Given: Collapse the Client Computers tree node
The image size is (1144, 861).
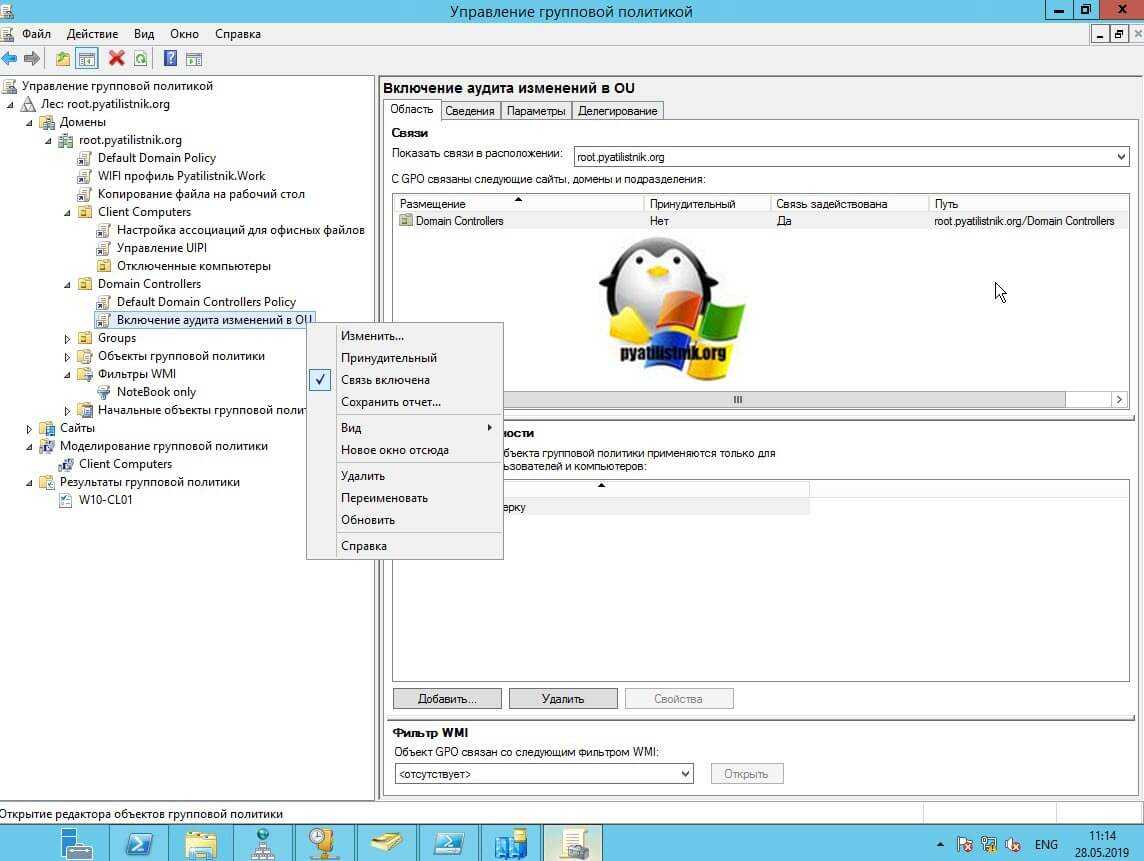Looking at the screenshot, I should (68, 212).
